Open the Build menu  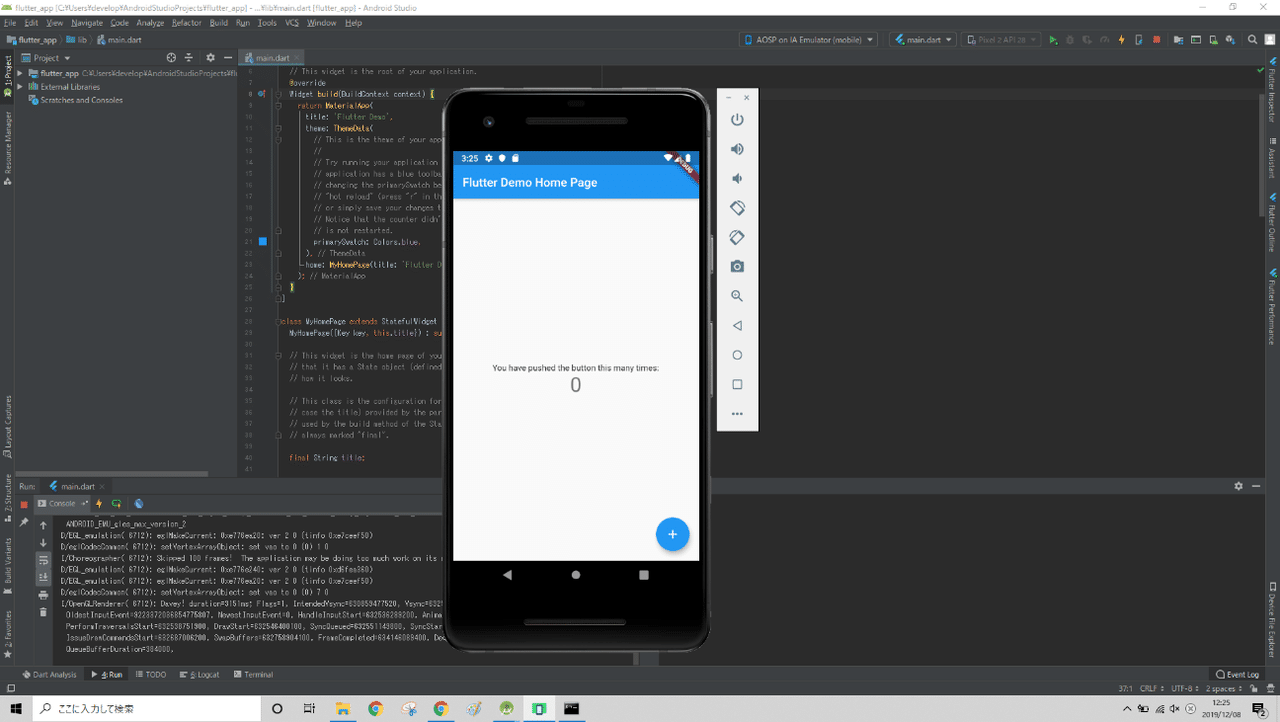click(x=218, y=22)
